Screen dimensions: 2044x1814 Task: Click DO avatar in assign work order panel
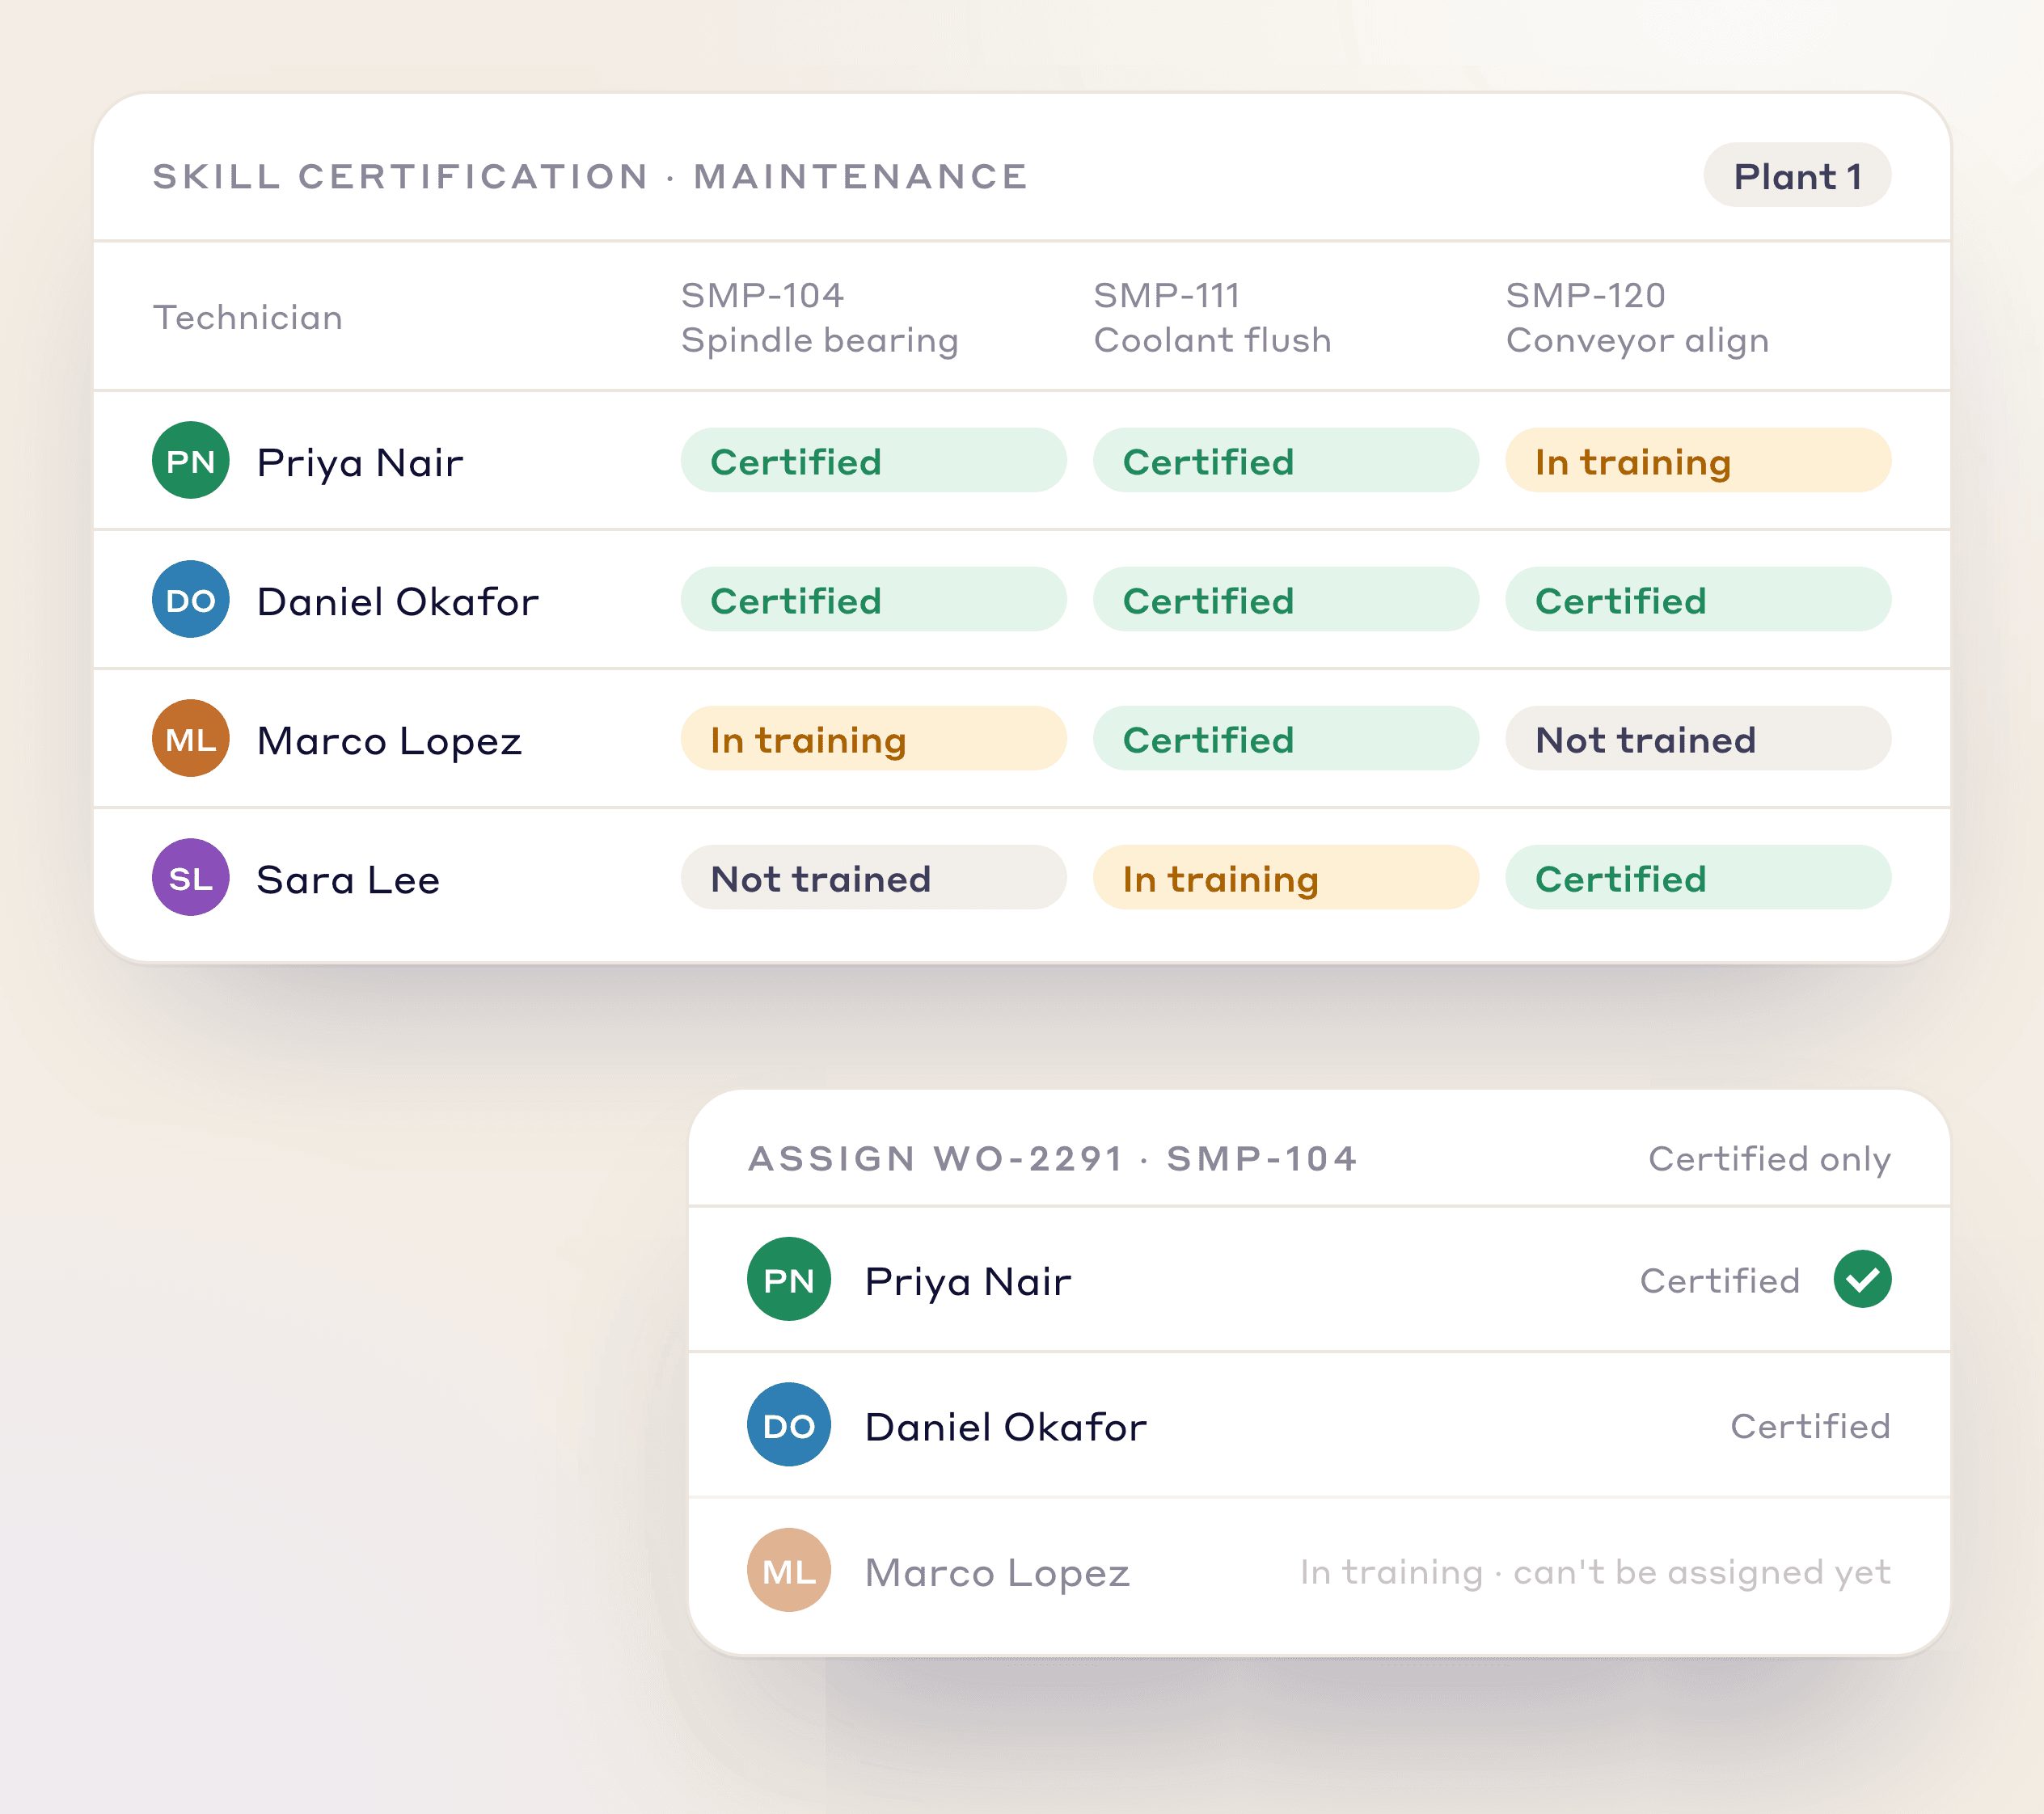pos(789,1426)
